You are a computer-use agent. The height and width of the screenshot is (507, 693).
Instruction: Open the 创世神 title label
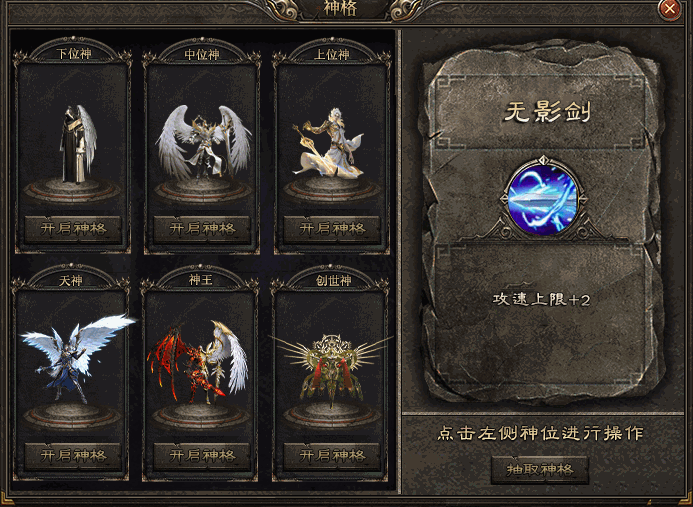(x=334, y=281)
